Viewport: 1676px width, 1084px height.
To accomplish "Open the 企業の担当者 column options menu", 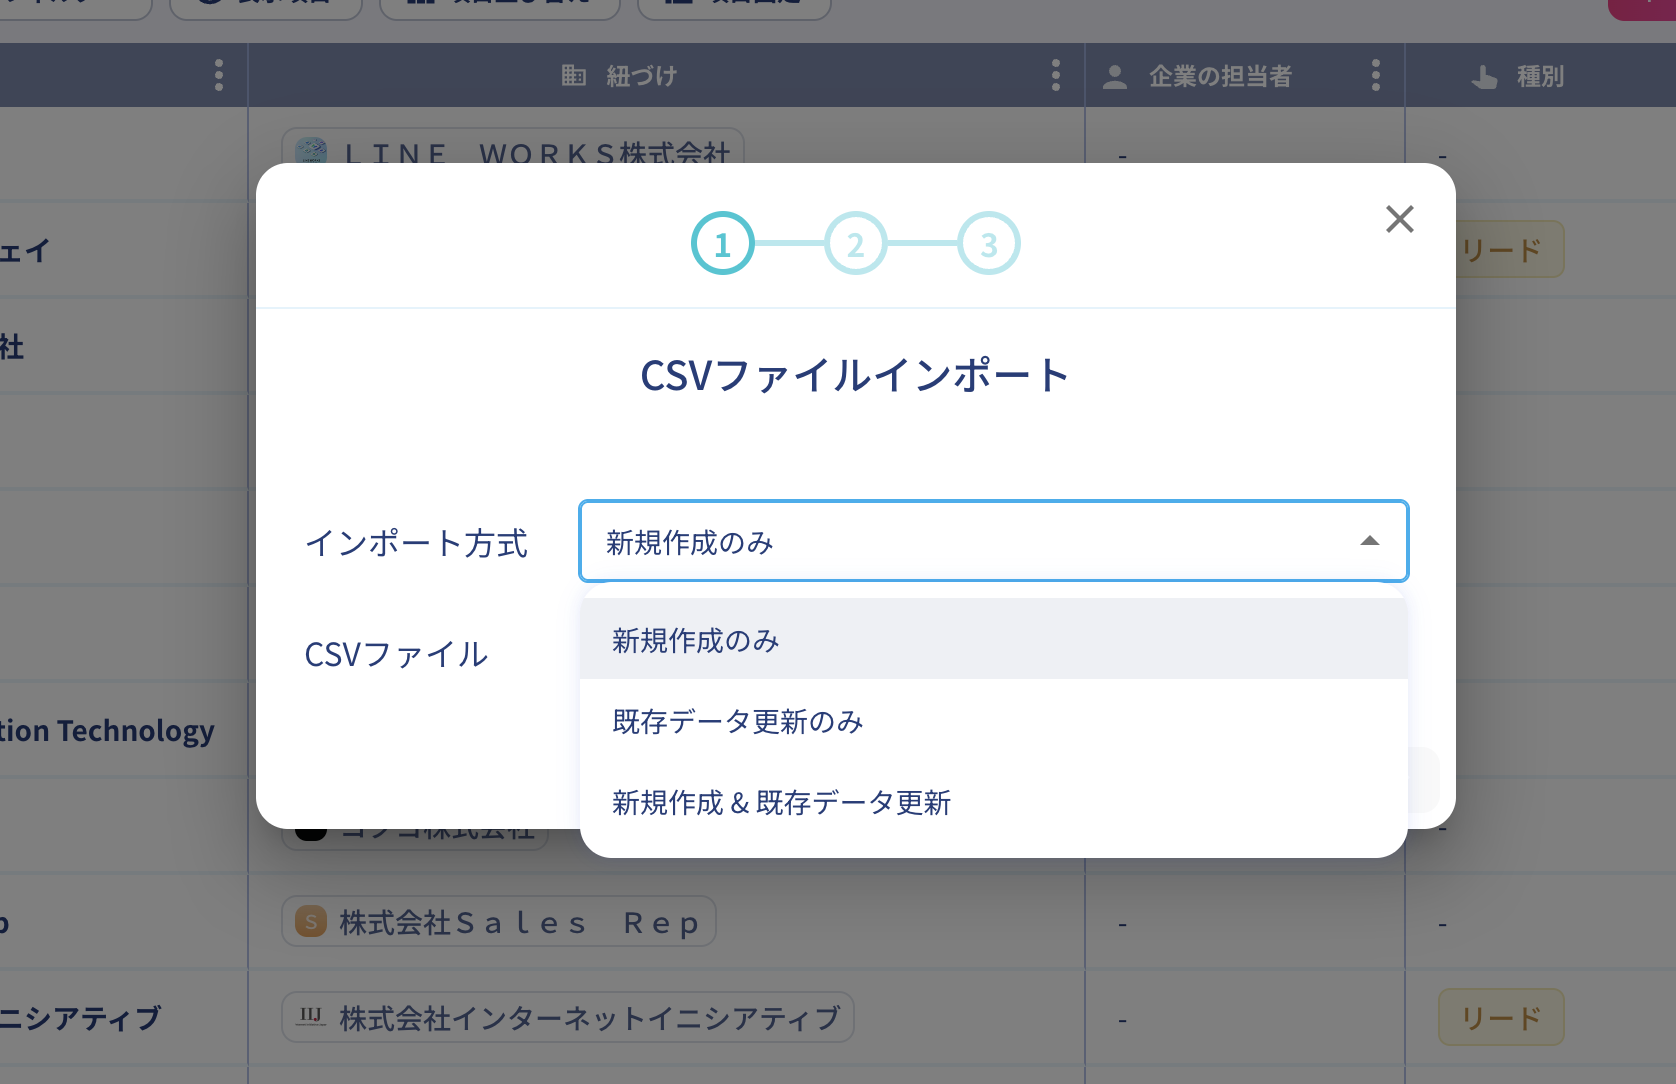I will [1375, 75].
